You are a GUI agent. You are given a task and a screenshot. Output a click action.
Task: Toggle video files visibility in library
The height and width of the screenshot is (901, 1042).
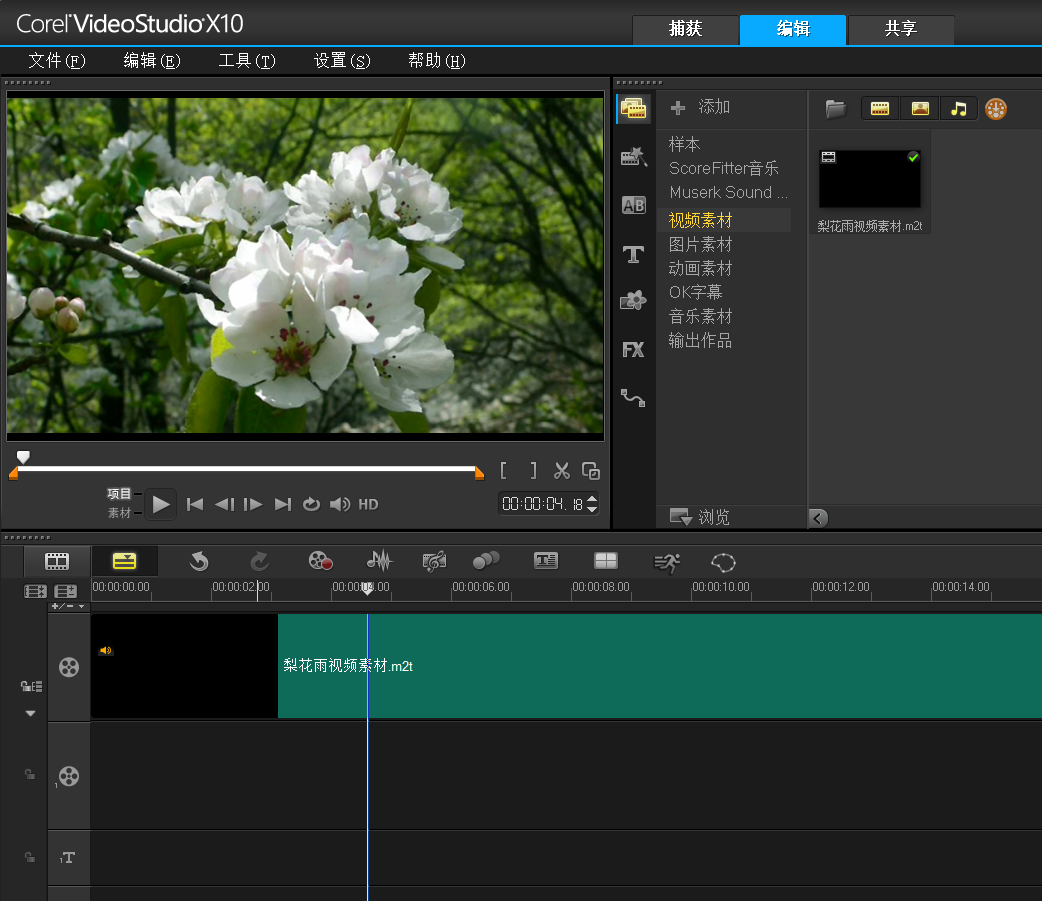pos(880,109)
